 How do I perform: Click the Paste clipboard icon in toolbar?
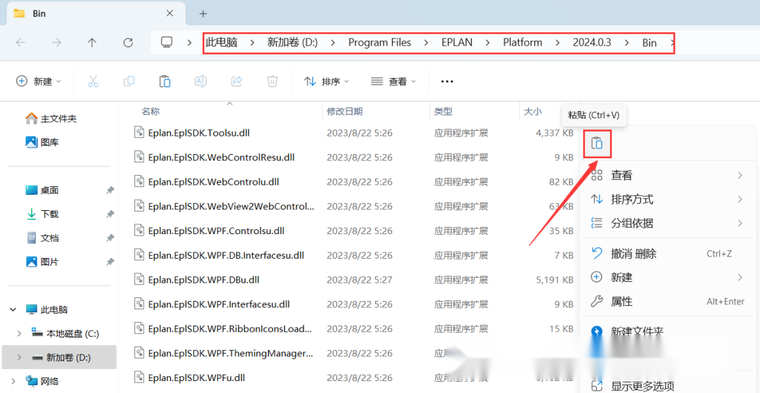pos(165,81)
